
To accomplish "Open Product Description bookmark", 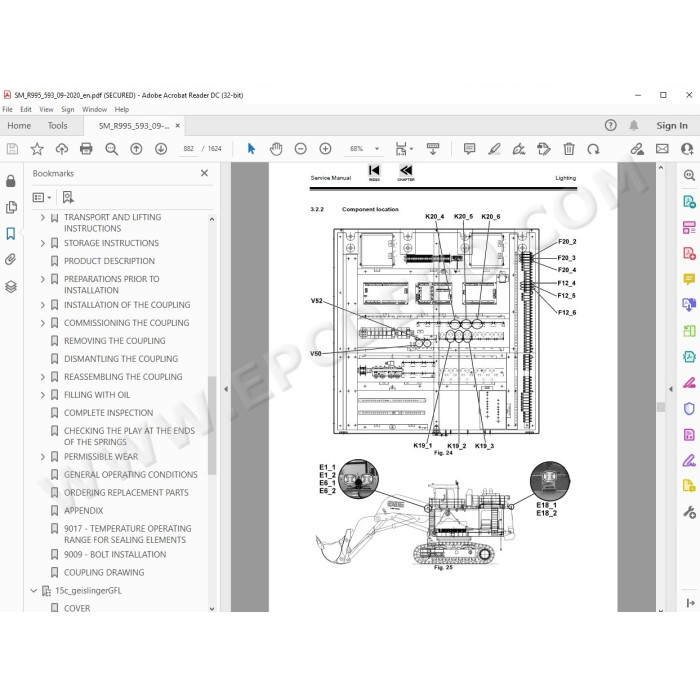I will tap(109, 261).
